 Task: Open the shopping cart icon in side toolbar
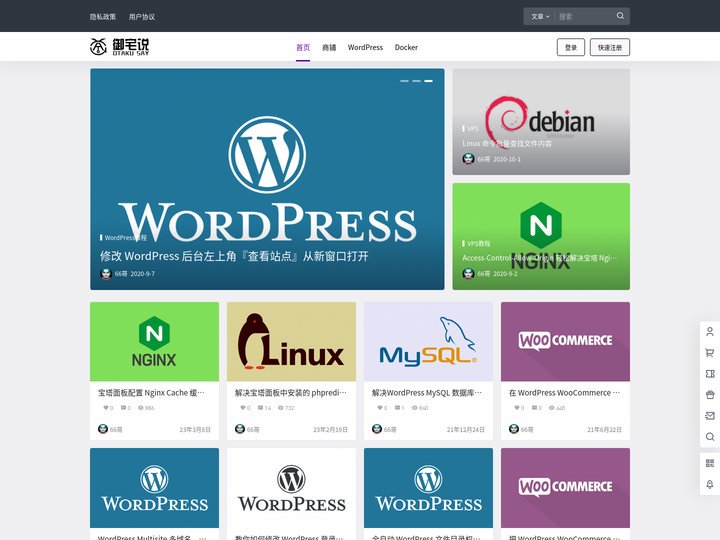[709, 353]
